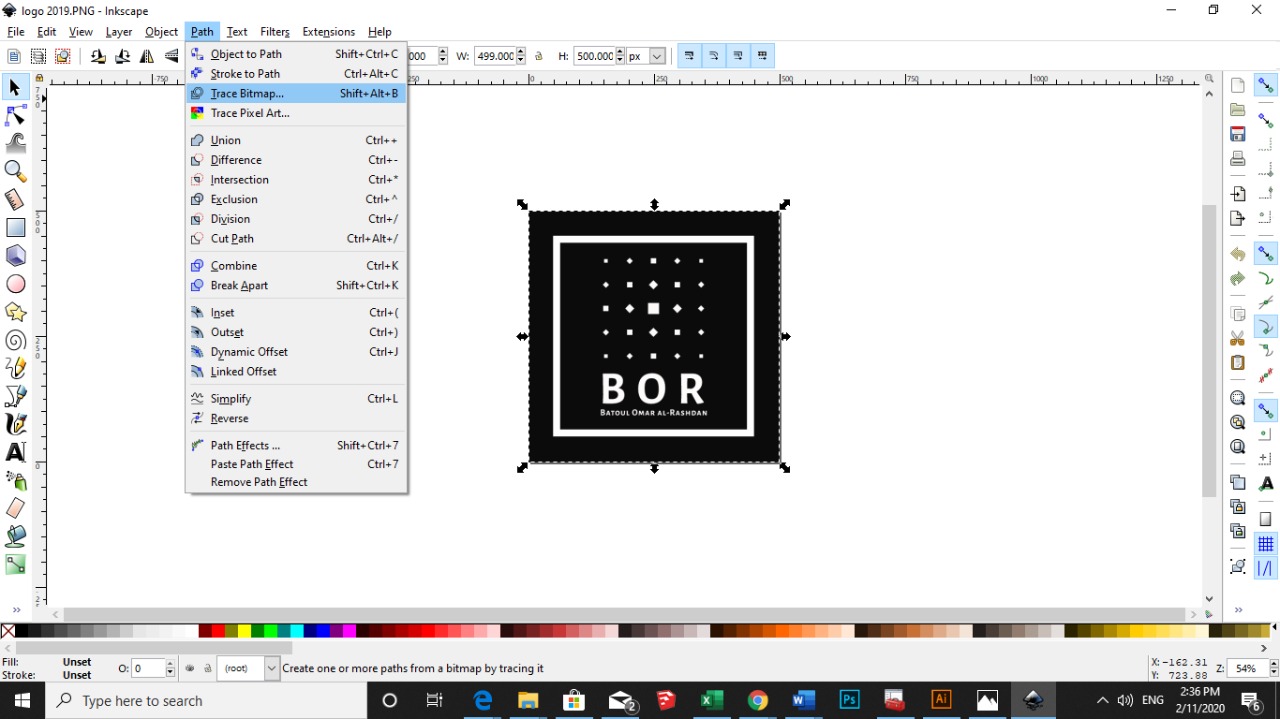Choose Union from the Path menu
The image size is (1280, 719).
pyautogui.click(x=296, y=140)
